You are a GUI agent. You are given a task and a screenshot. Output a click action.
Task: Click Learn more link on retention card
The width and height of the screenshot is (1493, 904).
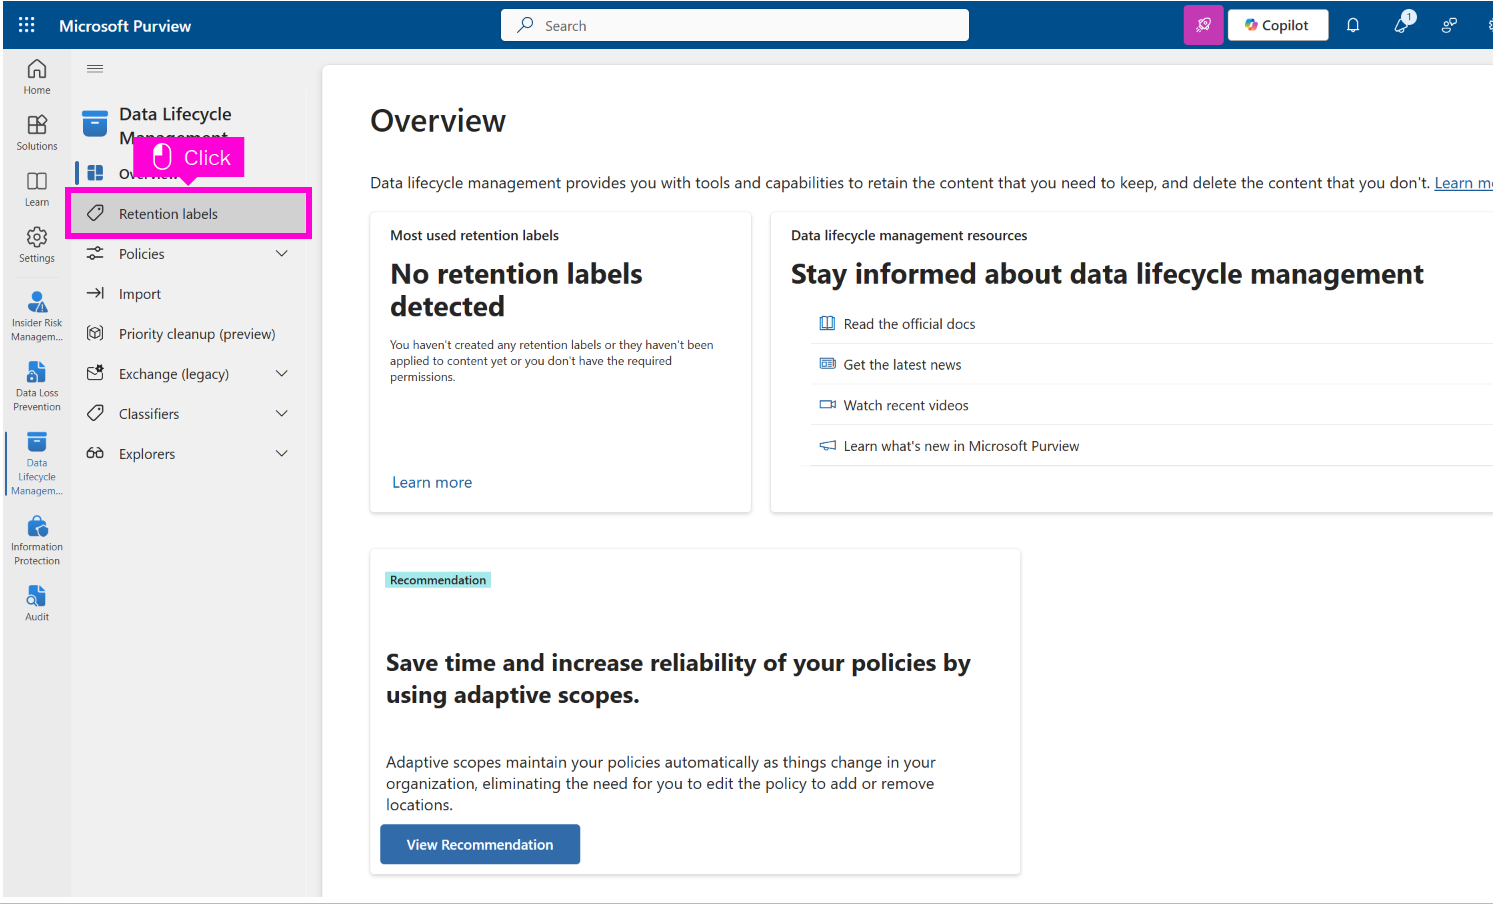tap(432, 482)
